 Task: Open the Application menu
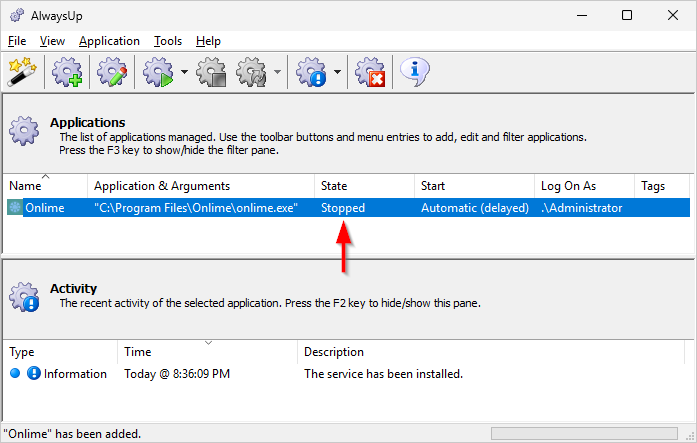click(109, 41)
